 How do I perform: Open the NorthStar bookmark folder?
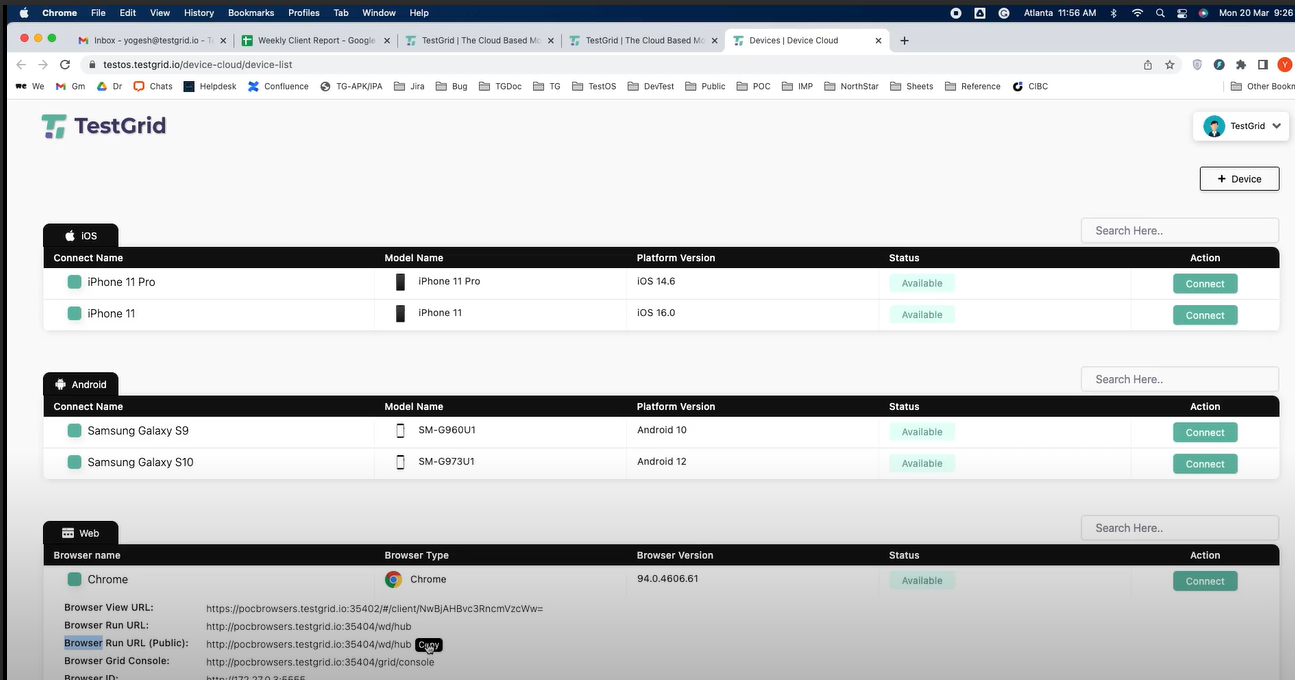click(x=851, y=86)
